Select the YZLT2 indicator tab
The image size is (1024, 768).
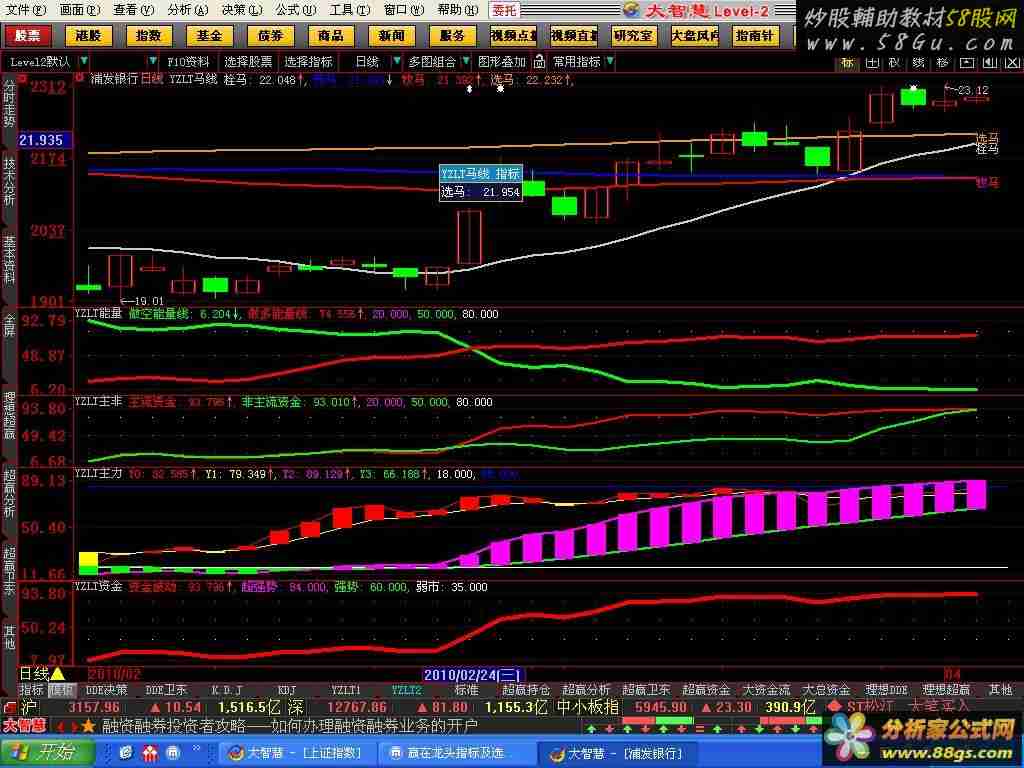407,690
